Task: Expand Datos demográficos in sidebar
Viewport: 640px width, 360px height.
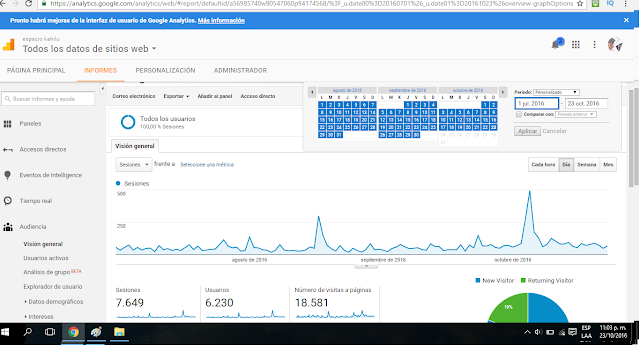Action: [56, 302]
